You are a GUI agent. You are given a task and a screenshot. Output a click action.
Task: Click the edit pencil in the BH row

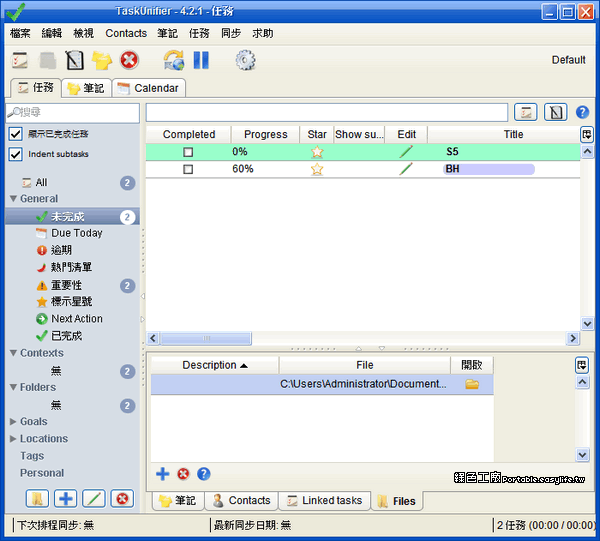point(406,169)
